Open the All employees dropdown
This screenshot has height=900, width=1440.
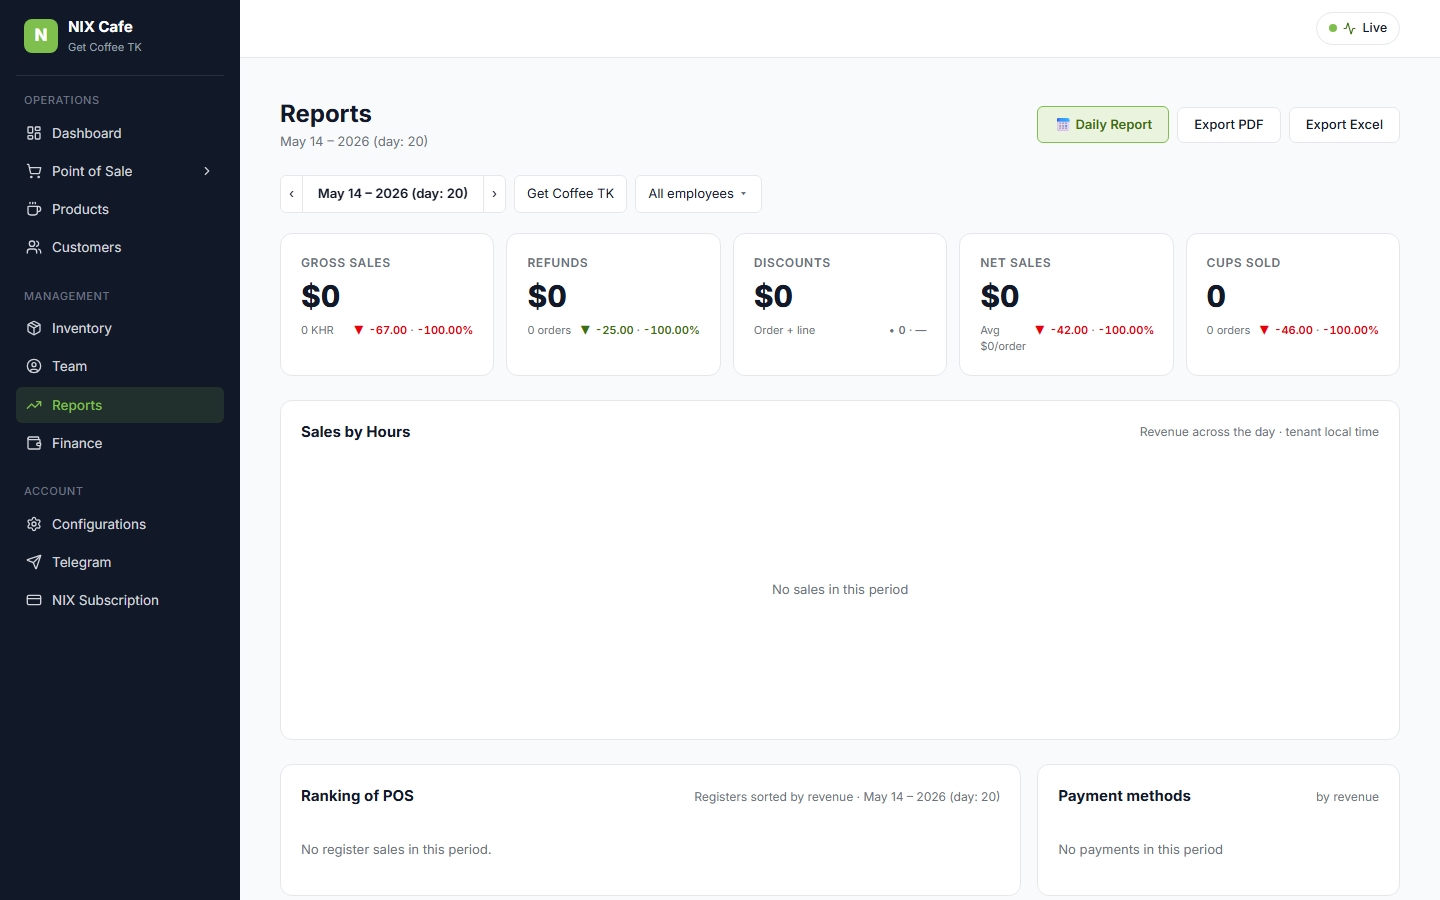pyautogui.click(x=698, y=194)
